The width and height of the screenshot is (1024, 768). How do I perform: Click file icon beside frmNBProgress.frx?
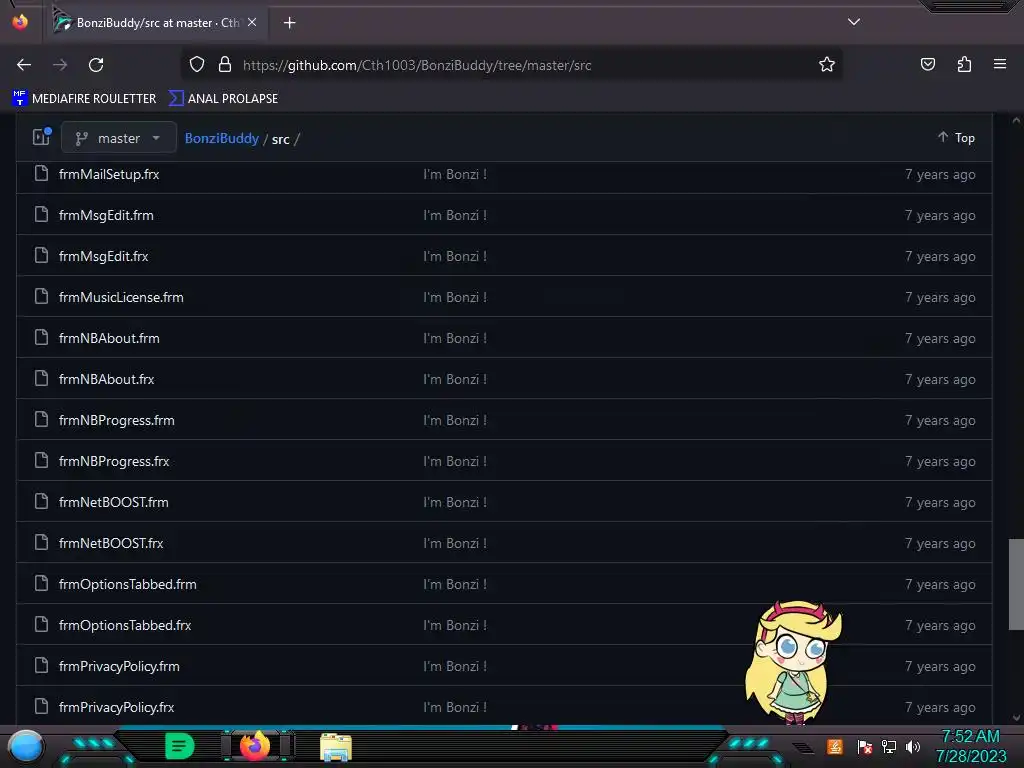click(x=41, y=460)
